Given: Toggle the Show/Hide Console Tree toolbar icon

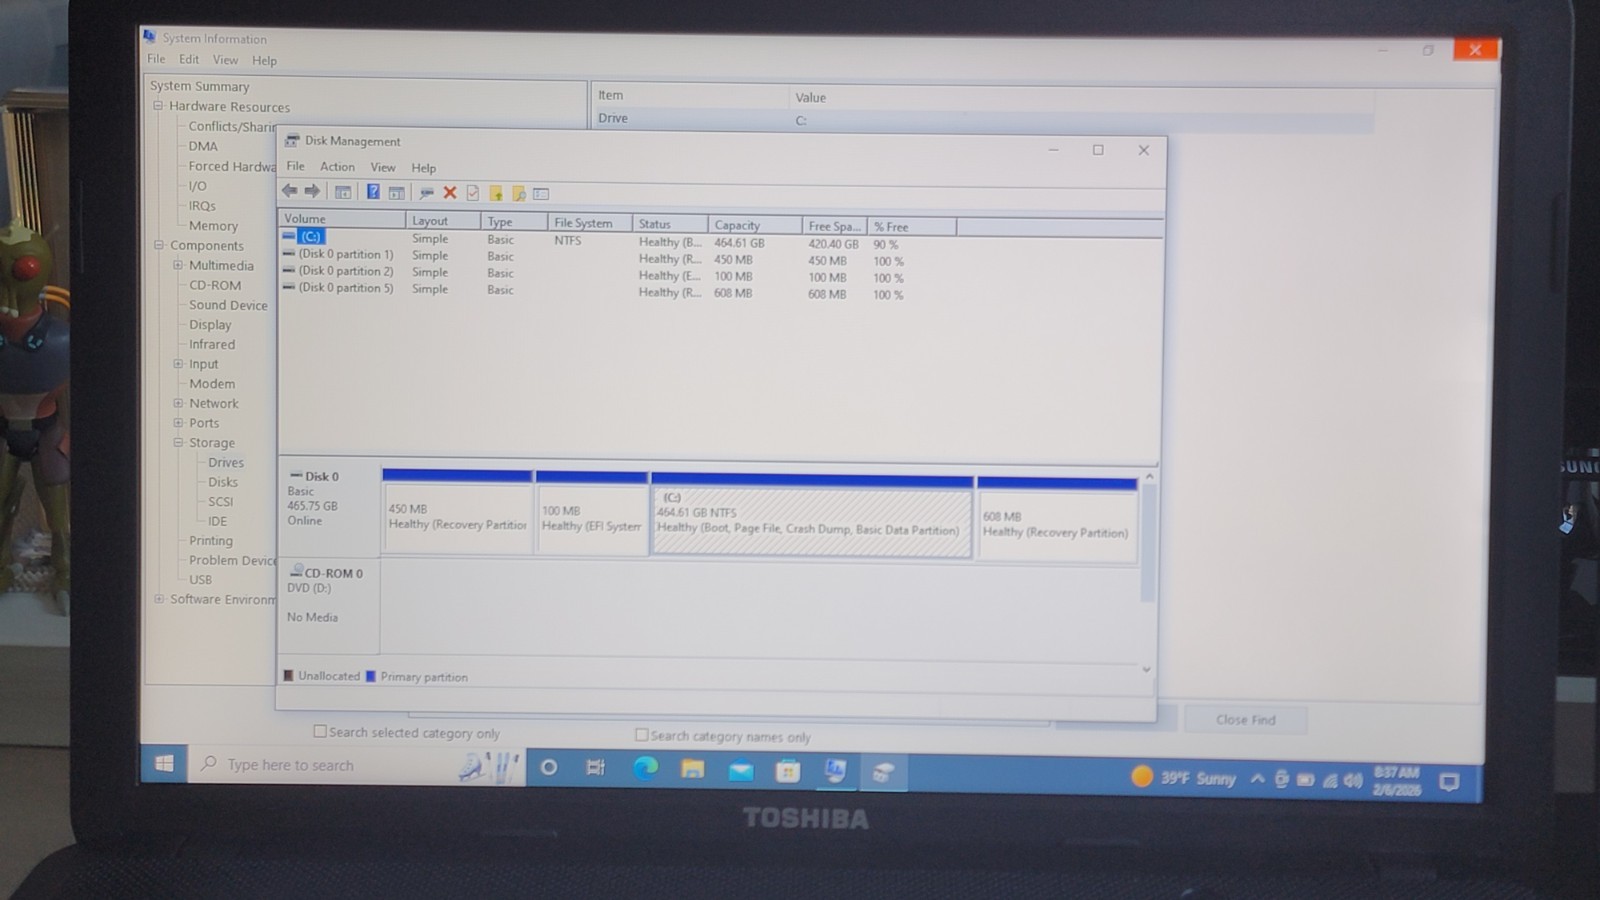Looking at the screenshot, I should tap(343, 192).
